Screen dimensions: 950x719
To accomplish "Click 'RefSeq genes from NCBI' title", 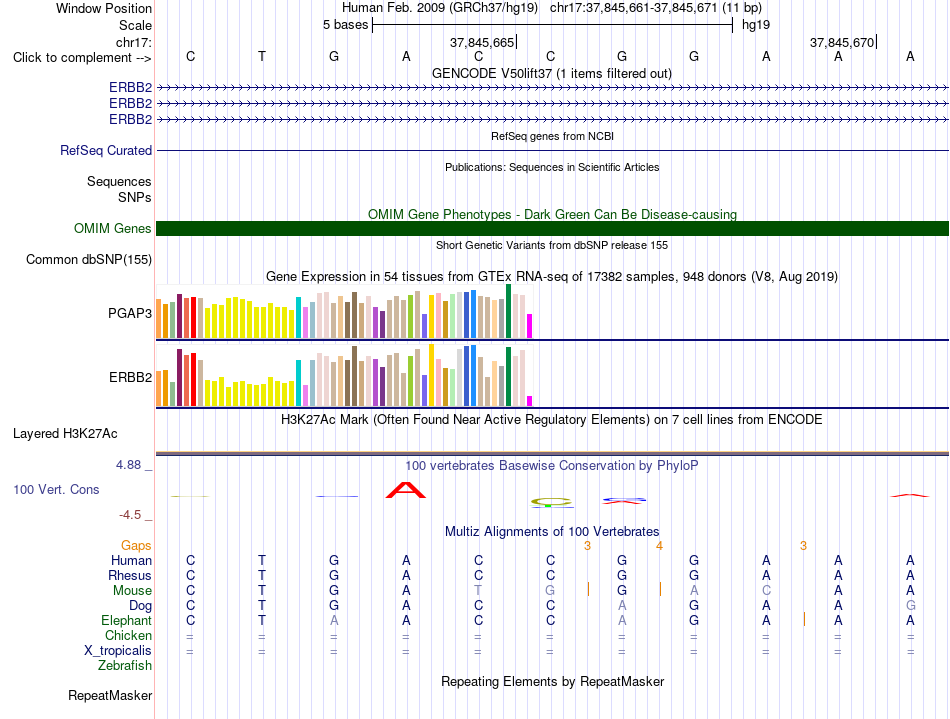I will [552, 136].
